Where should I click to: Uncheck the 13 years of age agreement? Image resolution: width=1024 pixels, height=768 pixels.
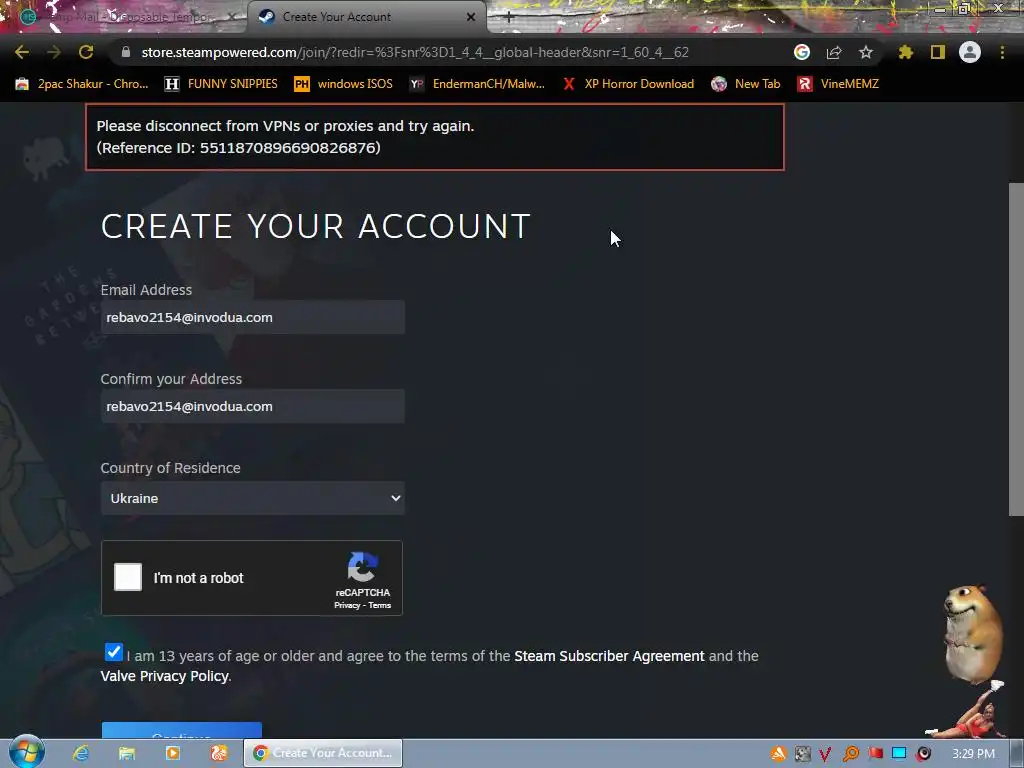click(114, 652)
